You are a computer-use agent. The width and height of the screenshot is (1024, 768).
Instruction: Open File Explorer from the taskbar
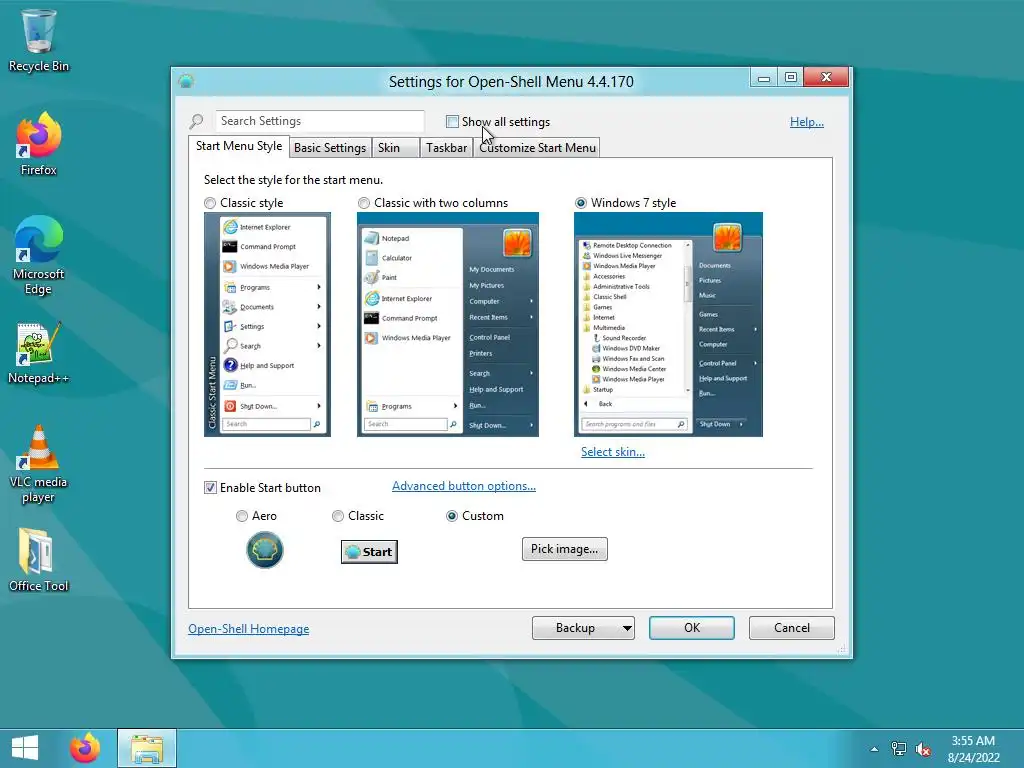click(147, 748)
